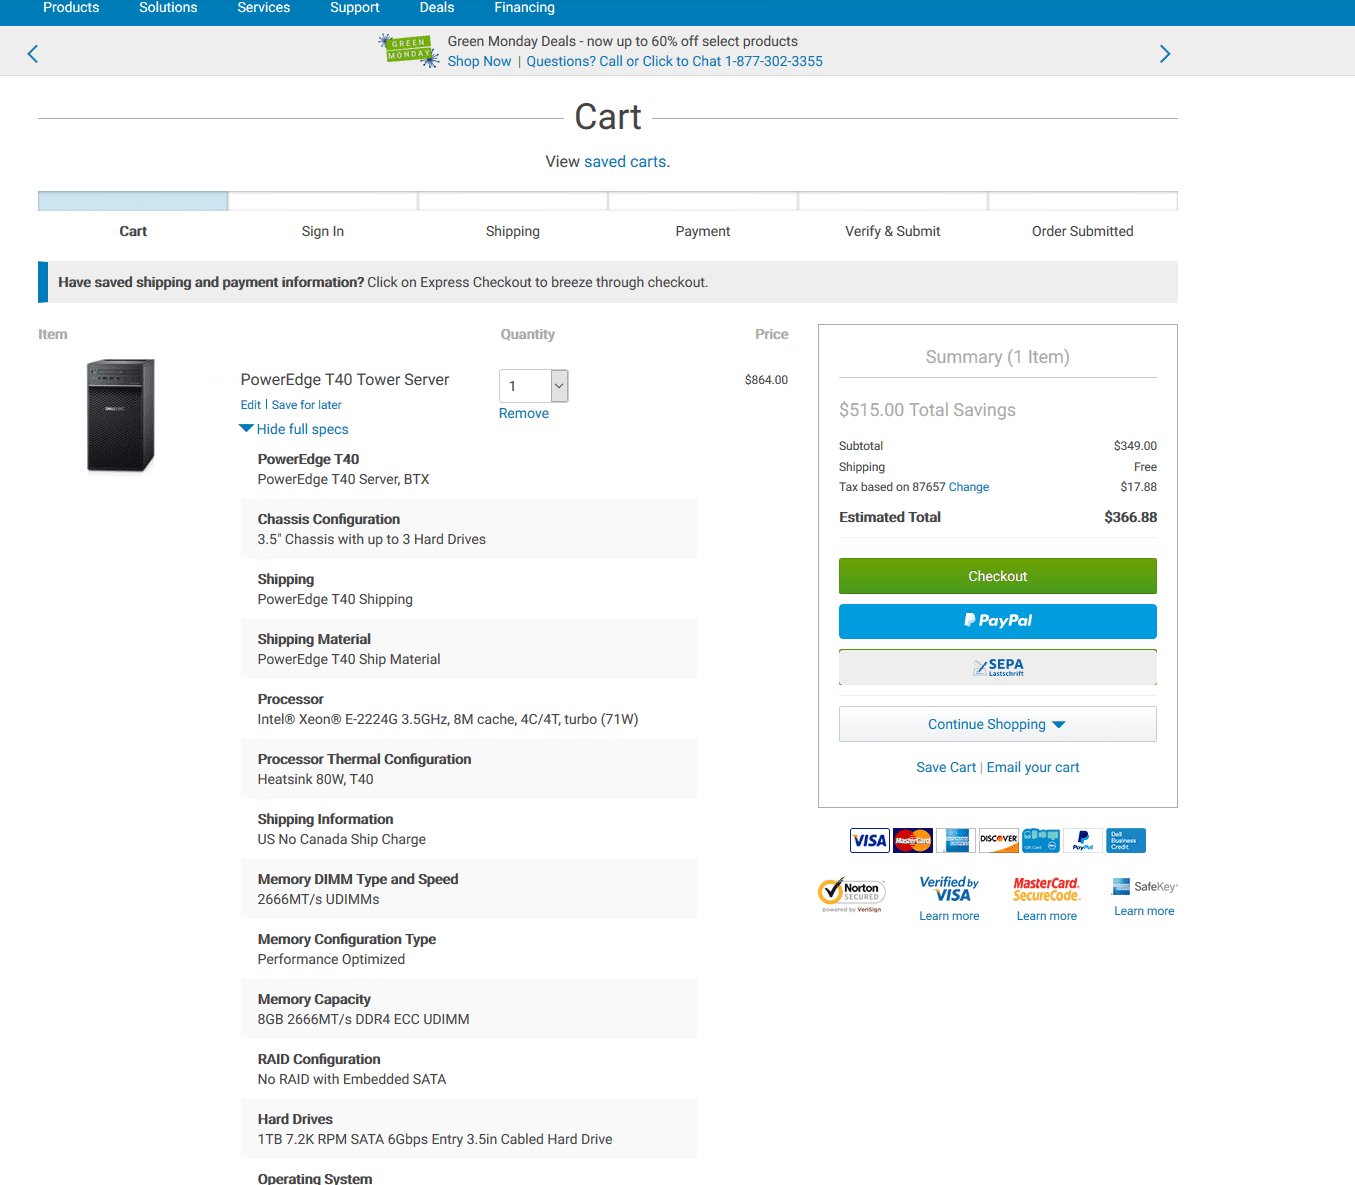Open the Continue Shopping dropdown
The width and height of the screenshot is (1355, 1185).
pyautogui.click(x=998, y=724)
